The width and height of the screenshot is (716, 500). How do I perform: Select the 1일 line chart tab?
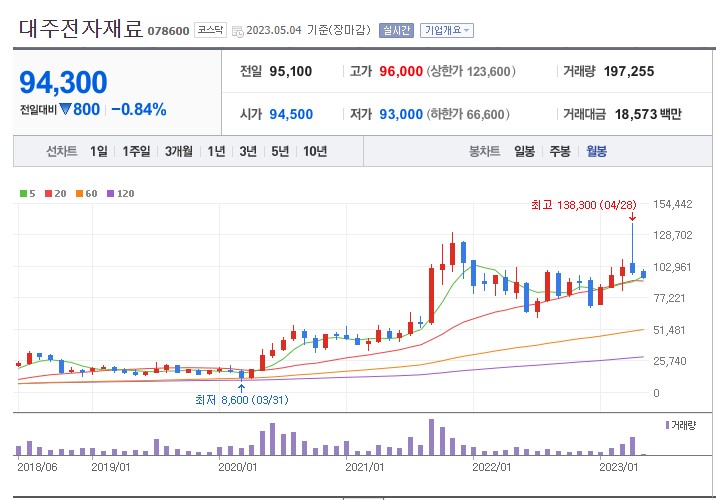pos(99,151)
